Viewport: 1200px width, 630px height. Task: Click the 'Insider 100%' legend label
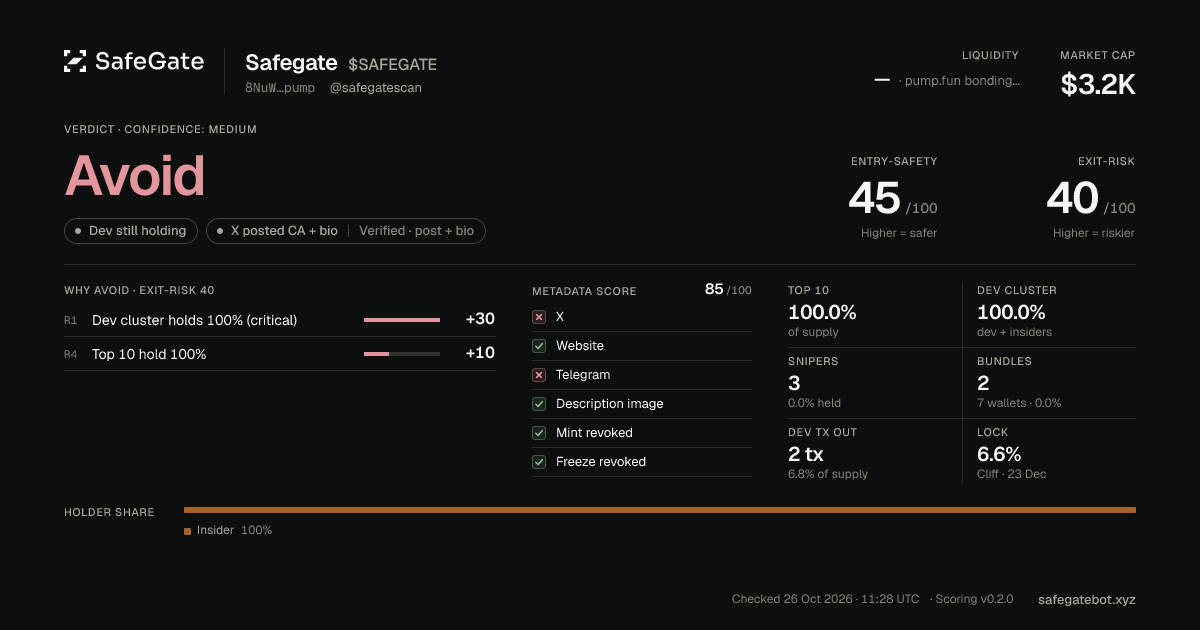coord(234,530)
